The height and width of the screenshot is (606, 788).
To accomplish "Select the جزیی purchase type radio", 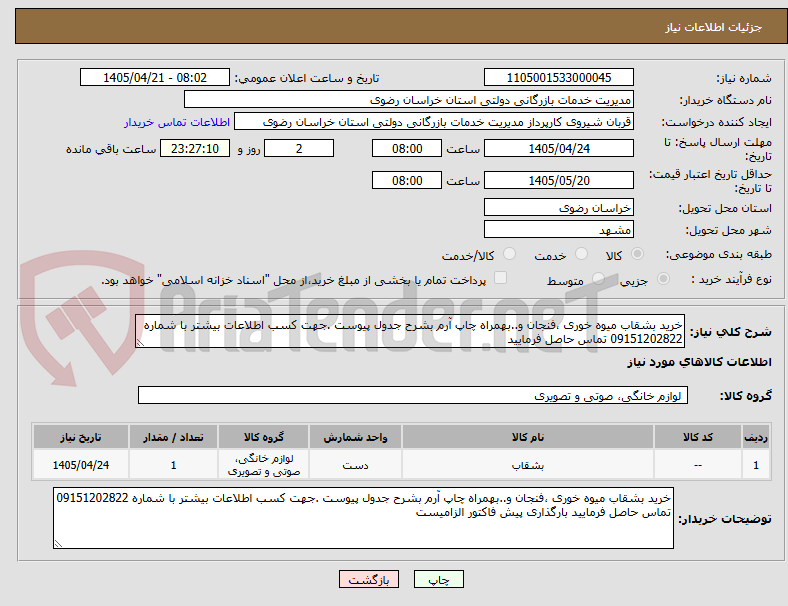I will click(x=663, y=278).
